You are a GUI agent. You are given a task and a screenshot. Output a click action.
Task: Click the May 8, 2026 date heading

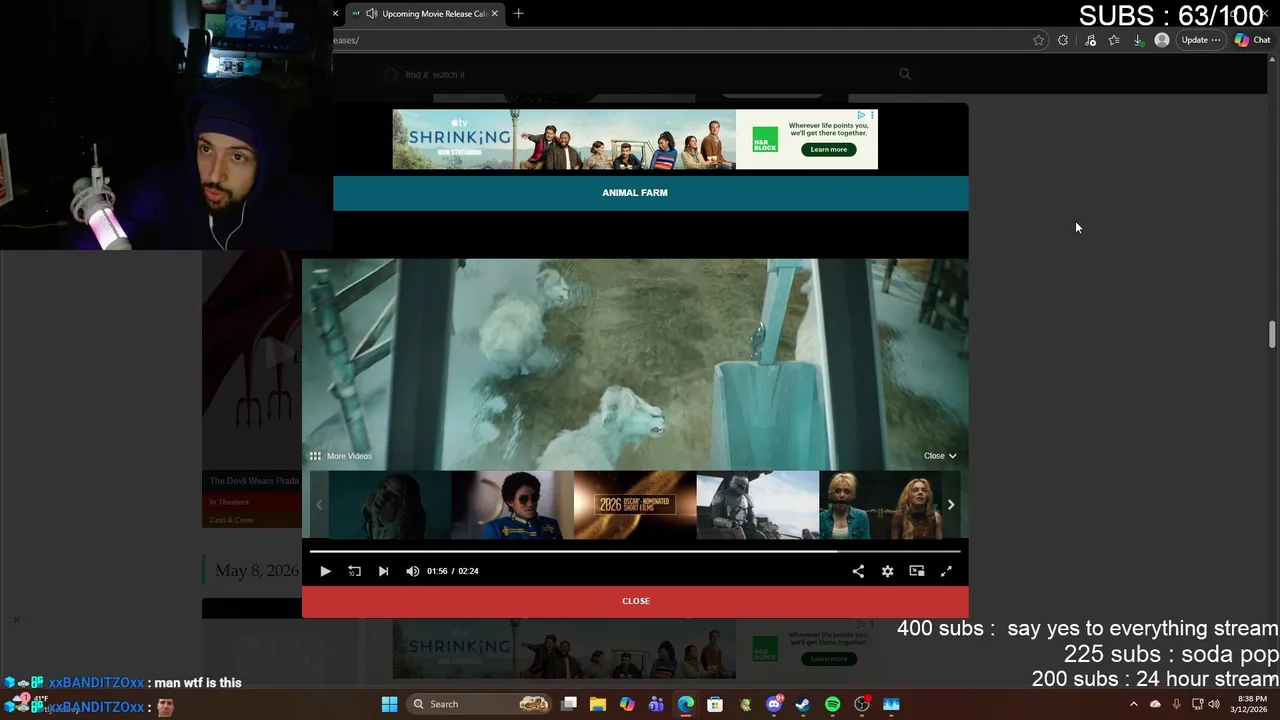click(257, 571)
